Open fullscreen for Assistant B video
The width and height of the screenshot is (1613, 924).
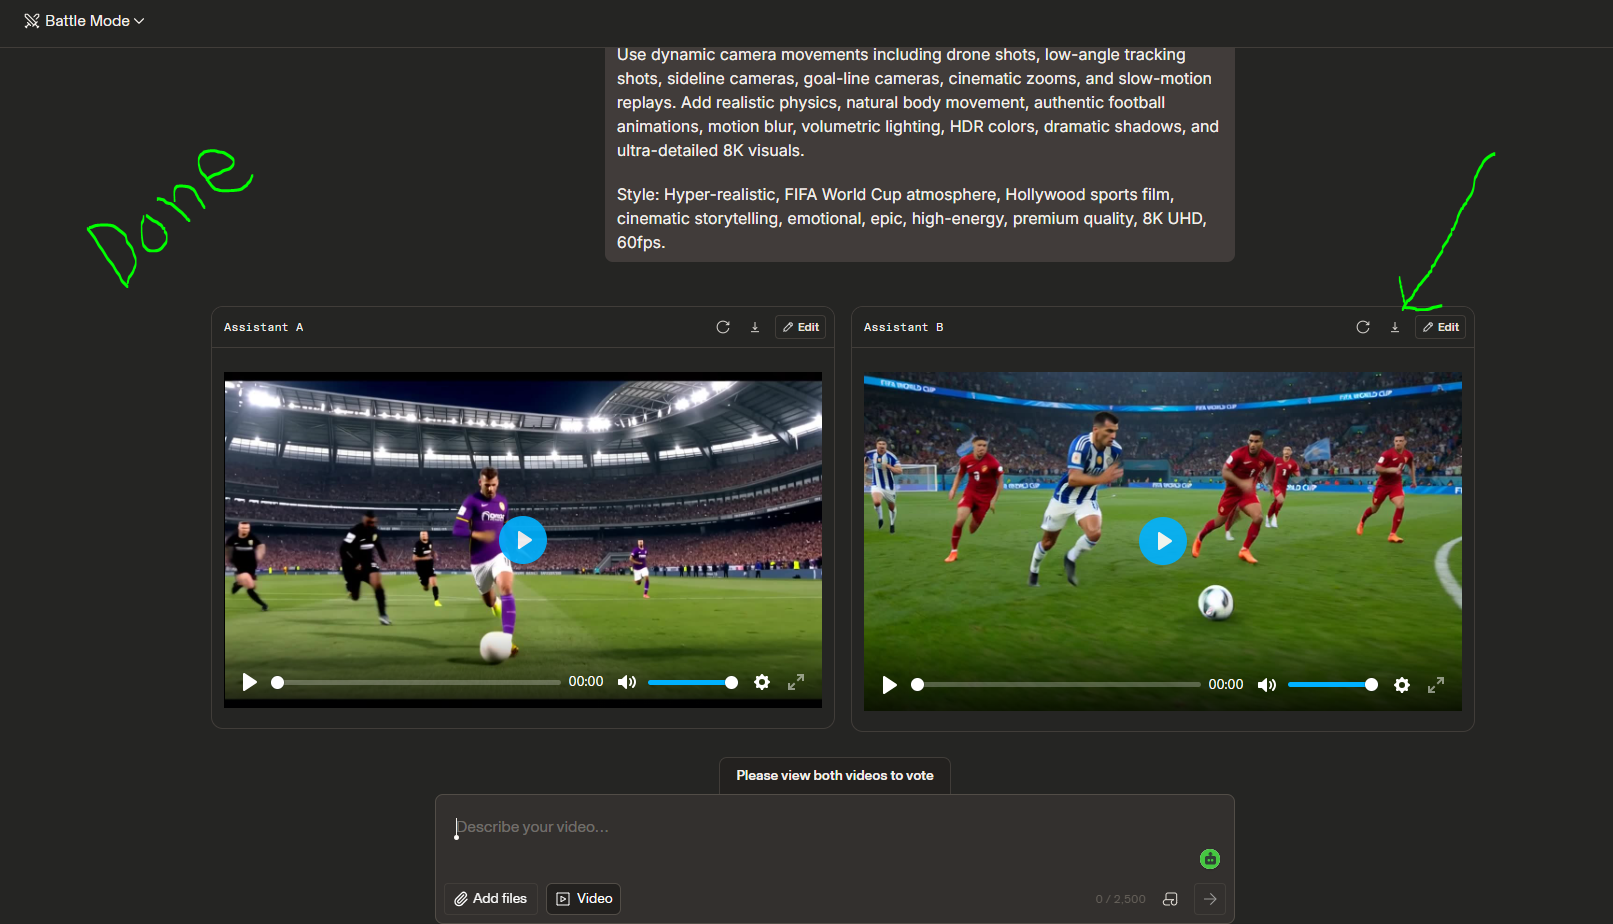coord(1436,685)
